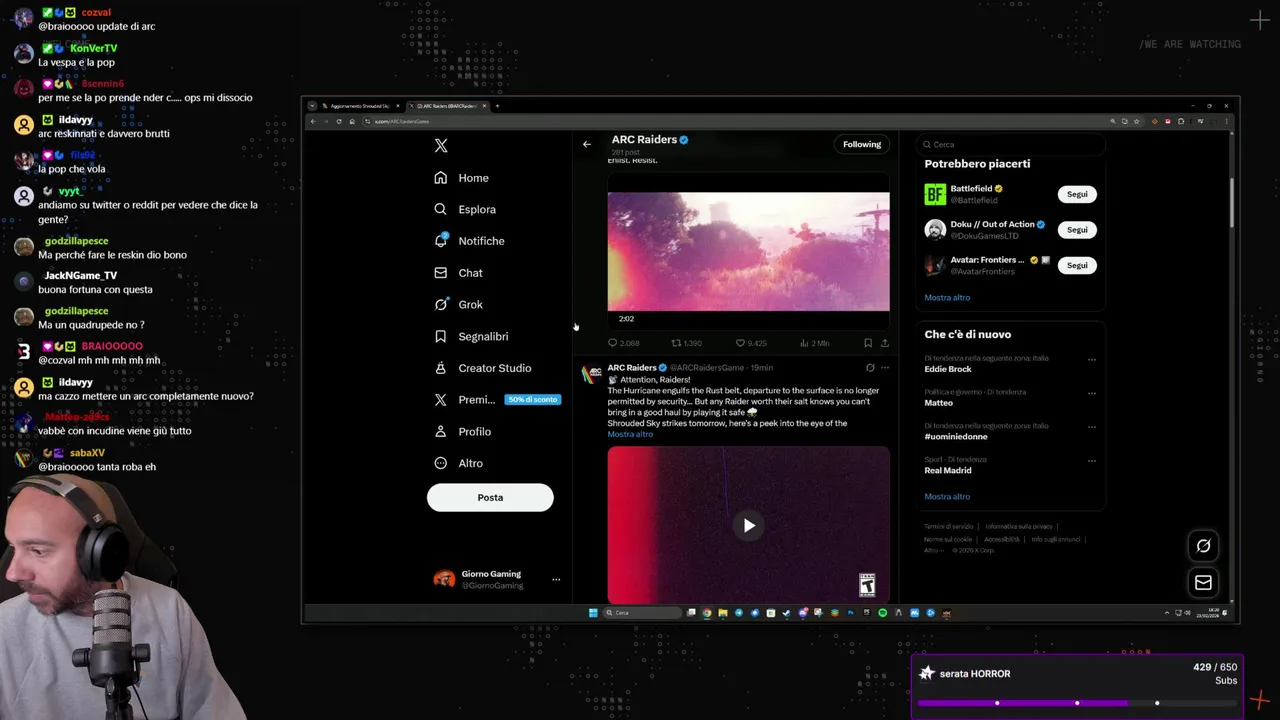
Task: Open Real Madrid trending topic
Action: pos(948,470)
